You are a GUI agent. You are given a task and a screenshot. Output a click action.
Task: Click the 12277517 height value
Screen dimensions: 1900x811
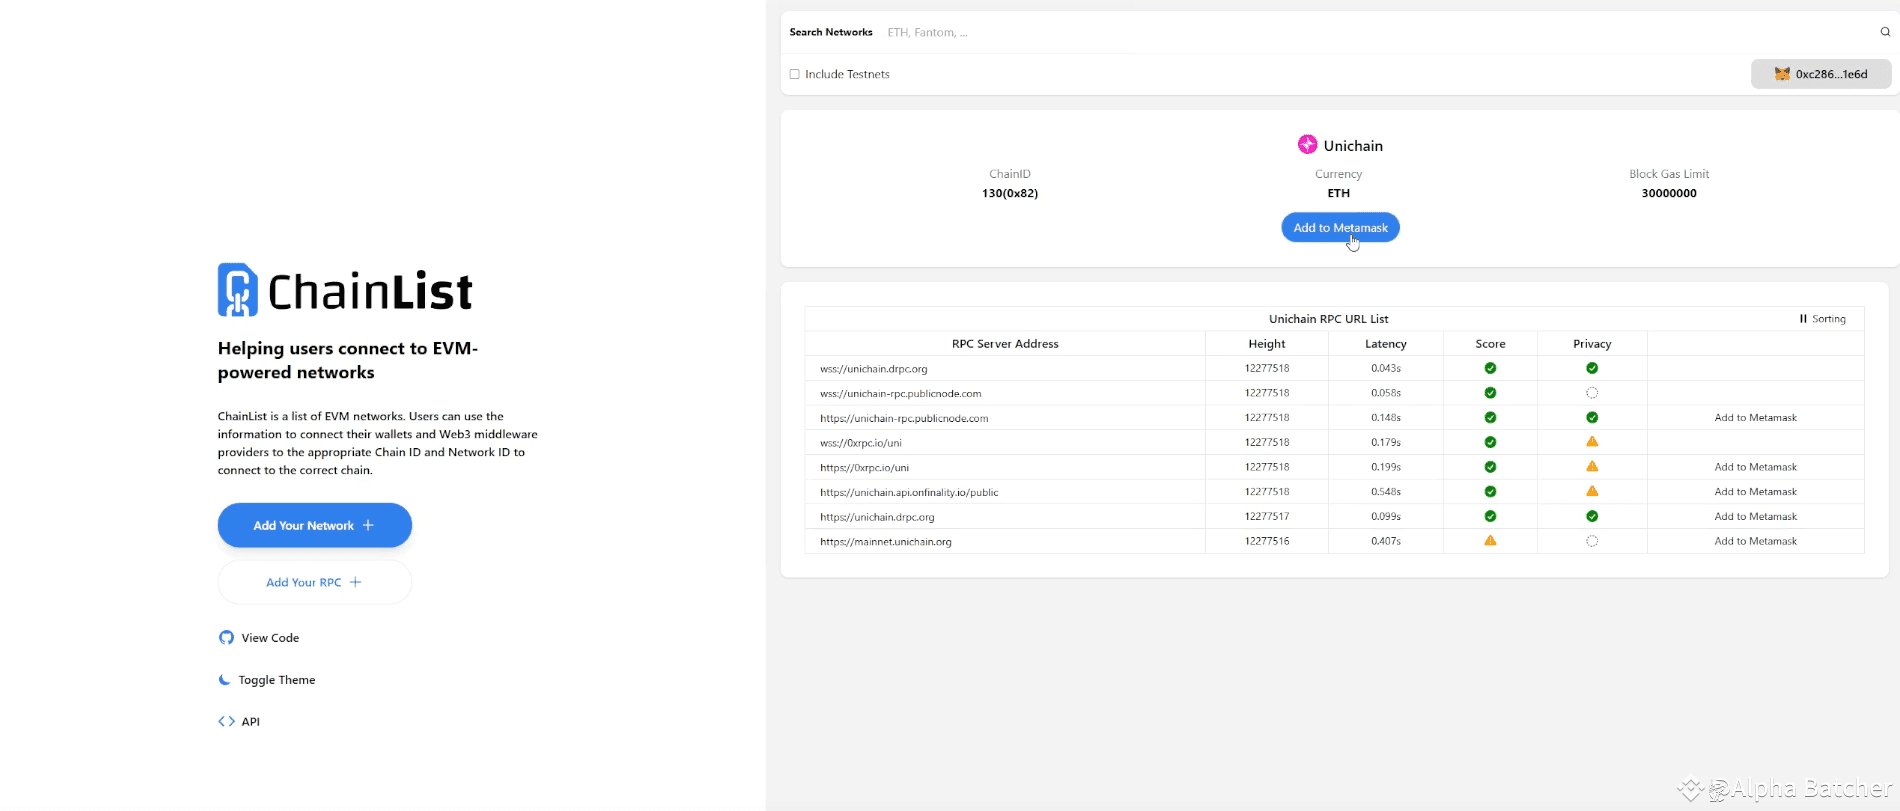(1267, 517)
